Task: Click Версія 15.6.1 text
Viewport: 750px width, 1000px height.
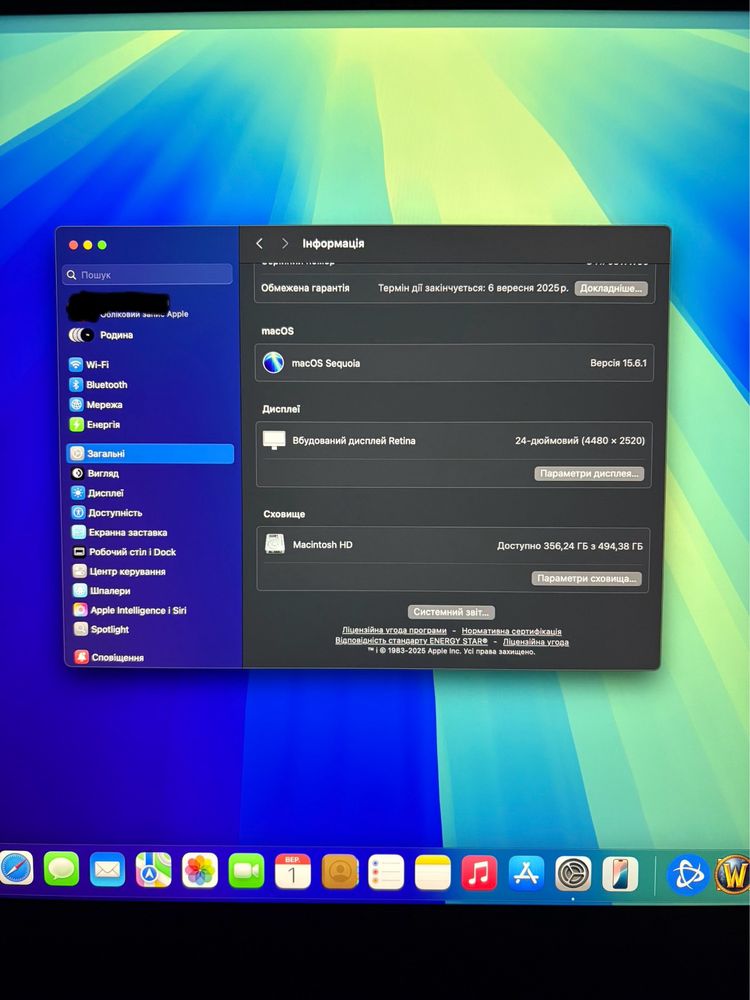Action: [618, 363]
